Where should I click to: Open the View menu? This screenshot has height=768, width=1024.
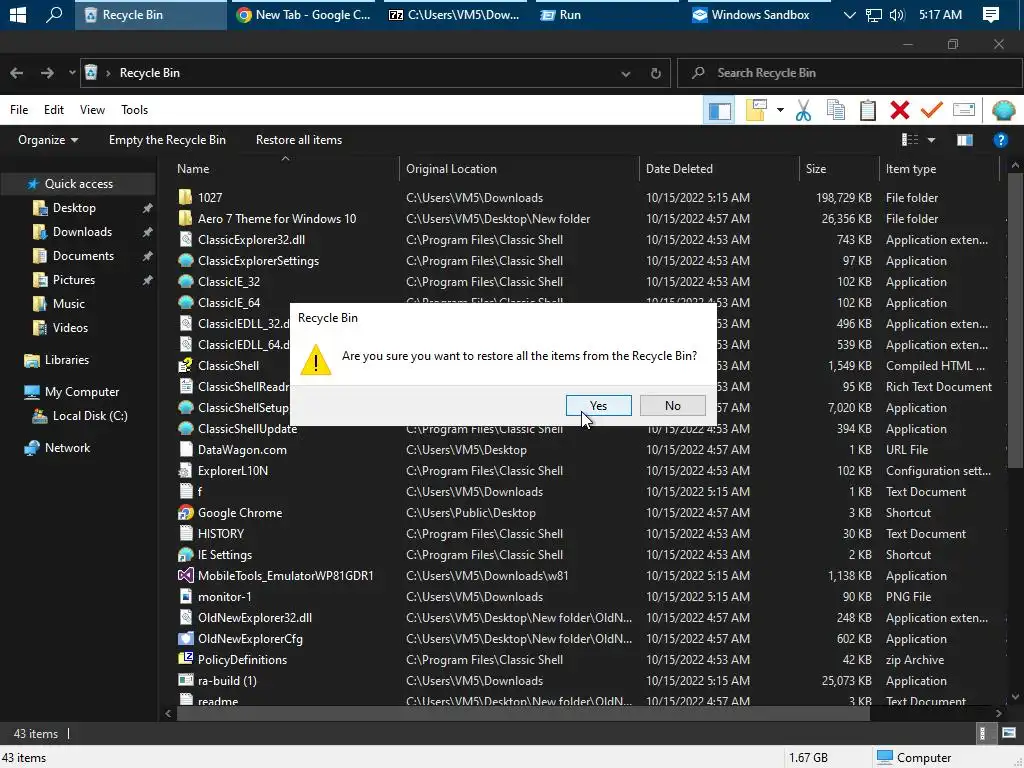[x=92, y=110]
